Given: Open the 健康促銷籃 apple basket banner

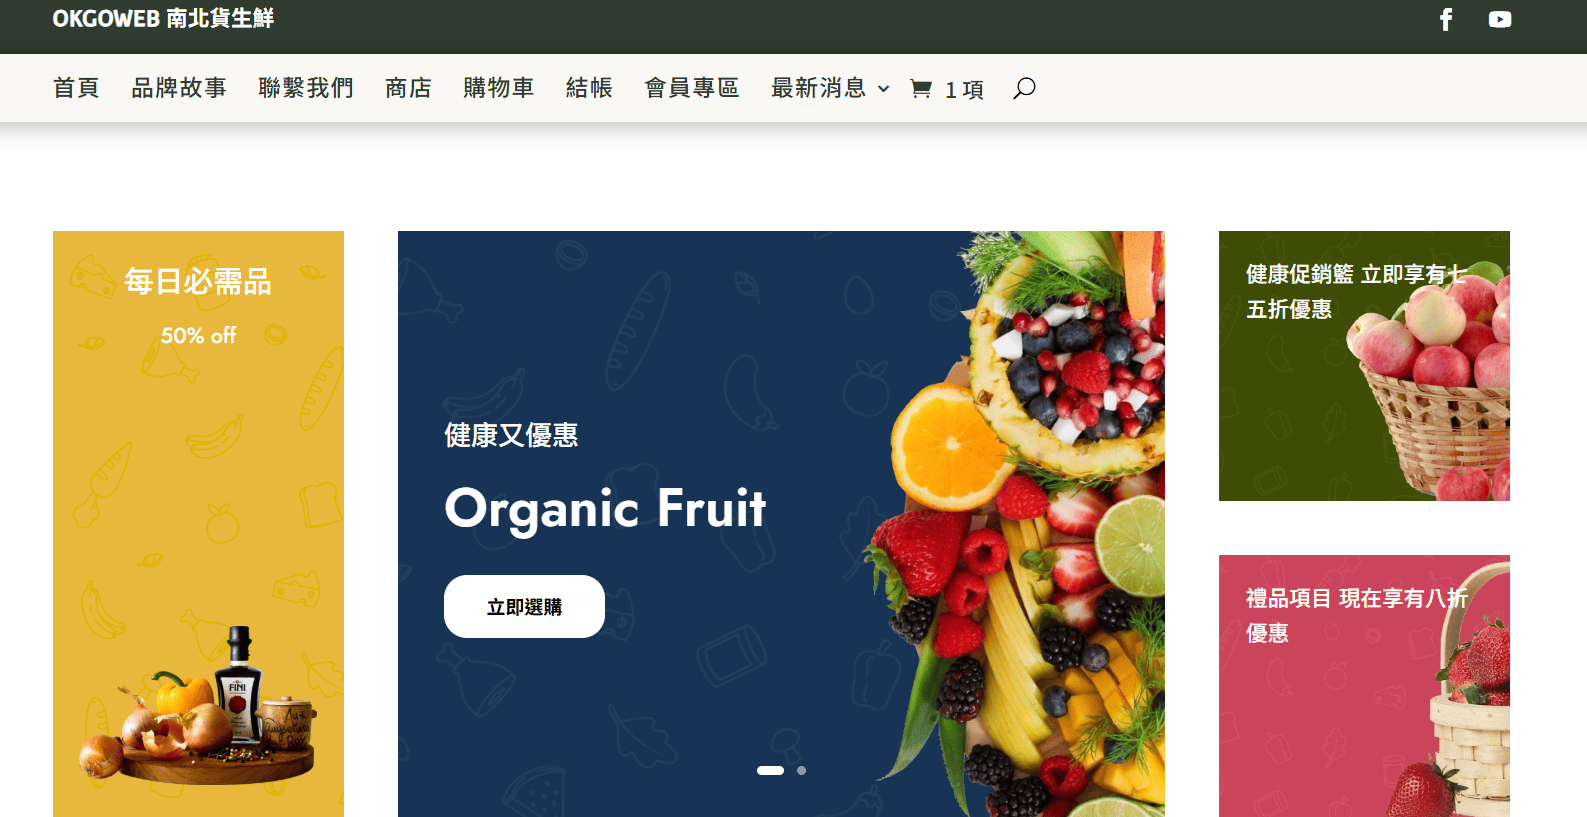Looking at the screenshot, I should [1364, 366].
